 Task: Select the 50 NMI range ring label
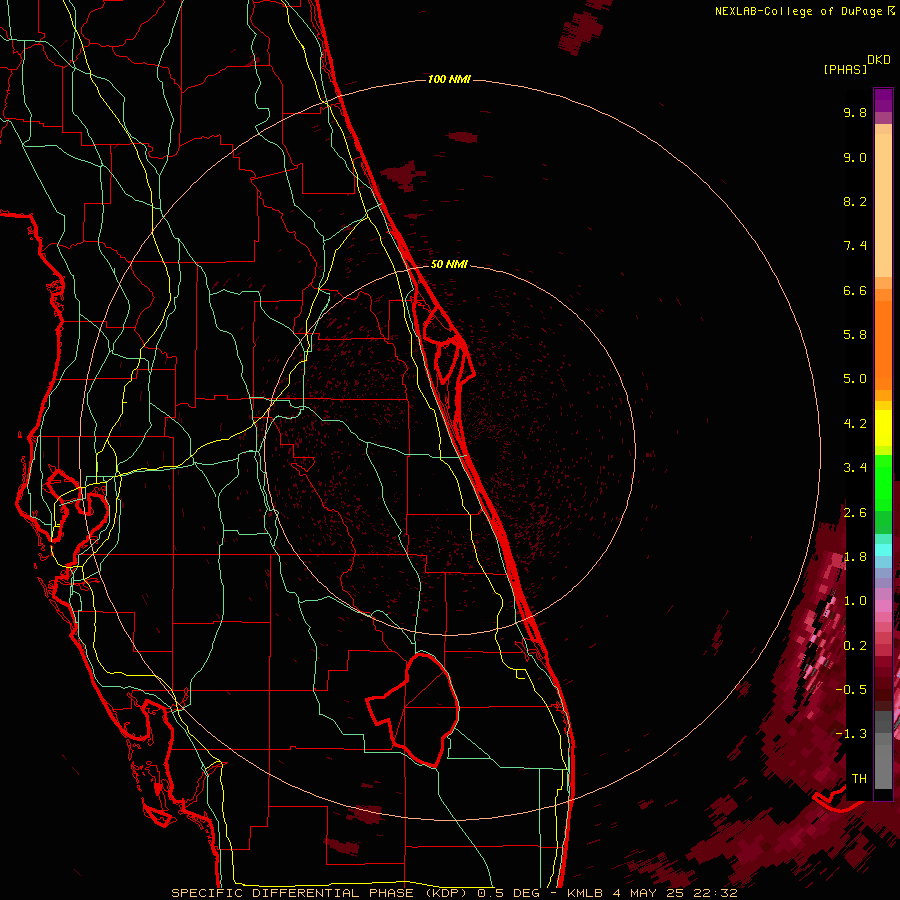[449, 264]
